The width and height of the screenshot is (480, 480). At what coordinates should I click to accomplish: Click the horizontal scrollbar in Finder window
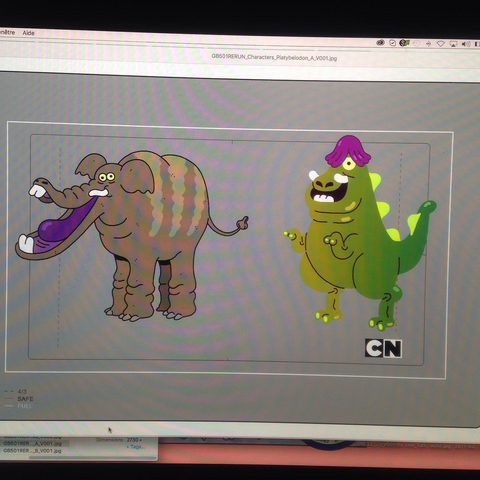pyautogui.click(x=92, y=457)
